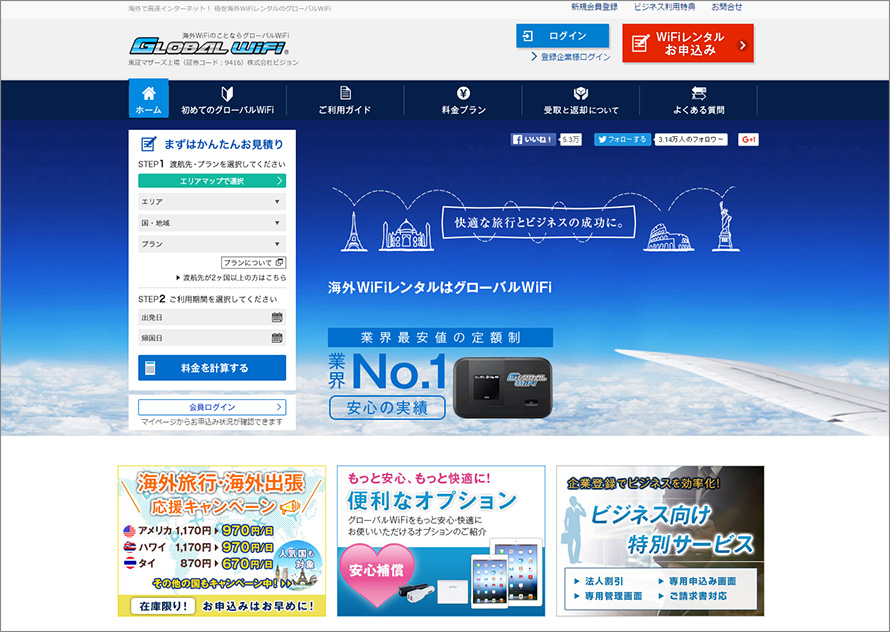Open 受取と返却について menu item
The height and width of the screenshot is (632, 890).
[x=581, y=100]
